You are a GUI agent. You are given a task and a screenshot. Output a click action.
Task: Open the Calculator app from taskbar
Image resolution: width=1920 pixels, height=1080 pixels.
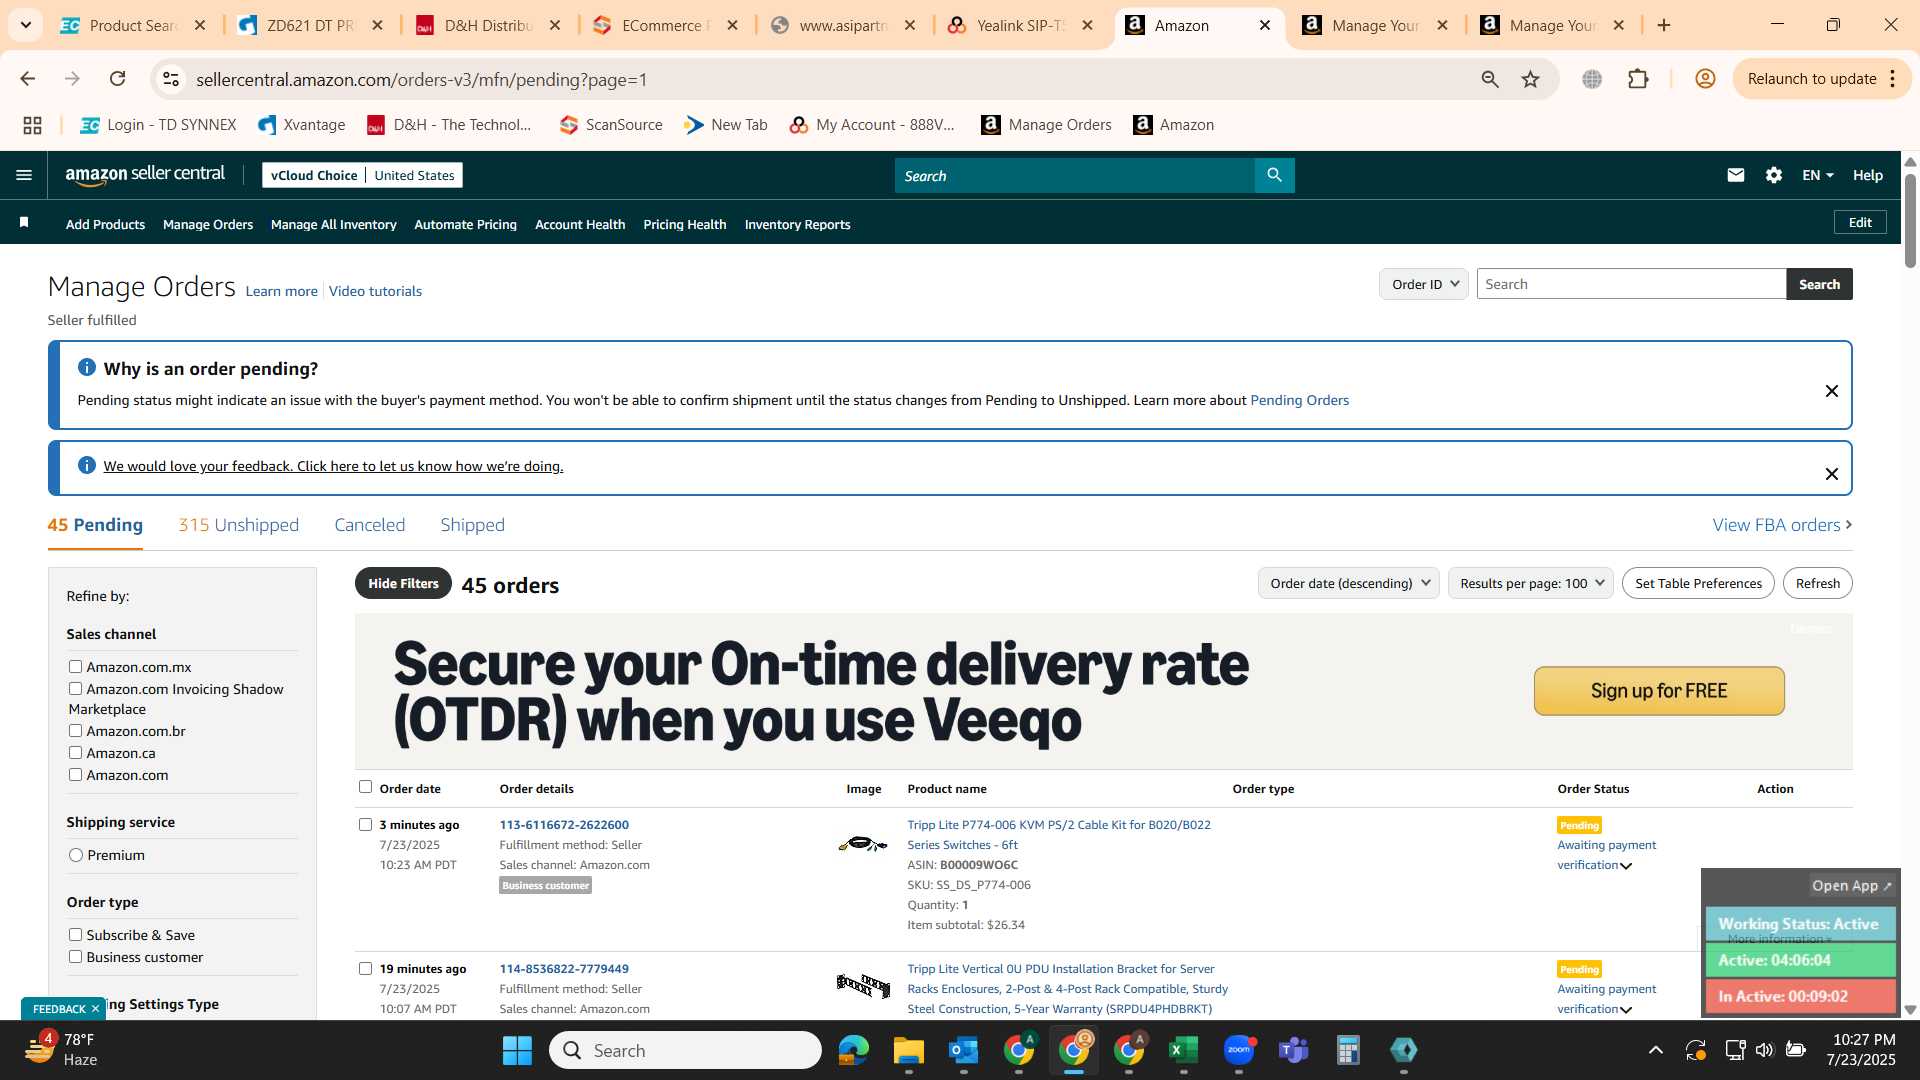click(x=1349, y=1050)
